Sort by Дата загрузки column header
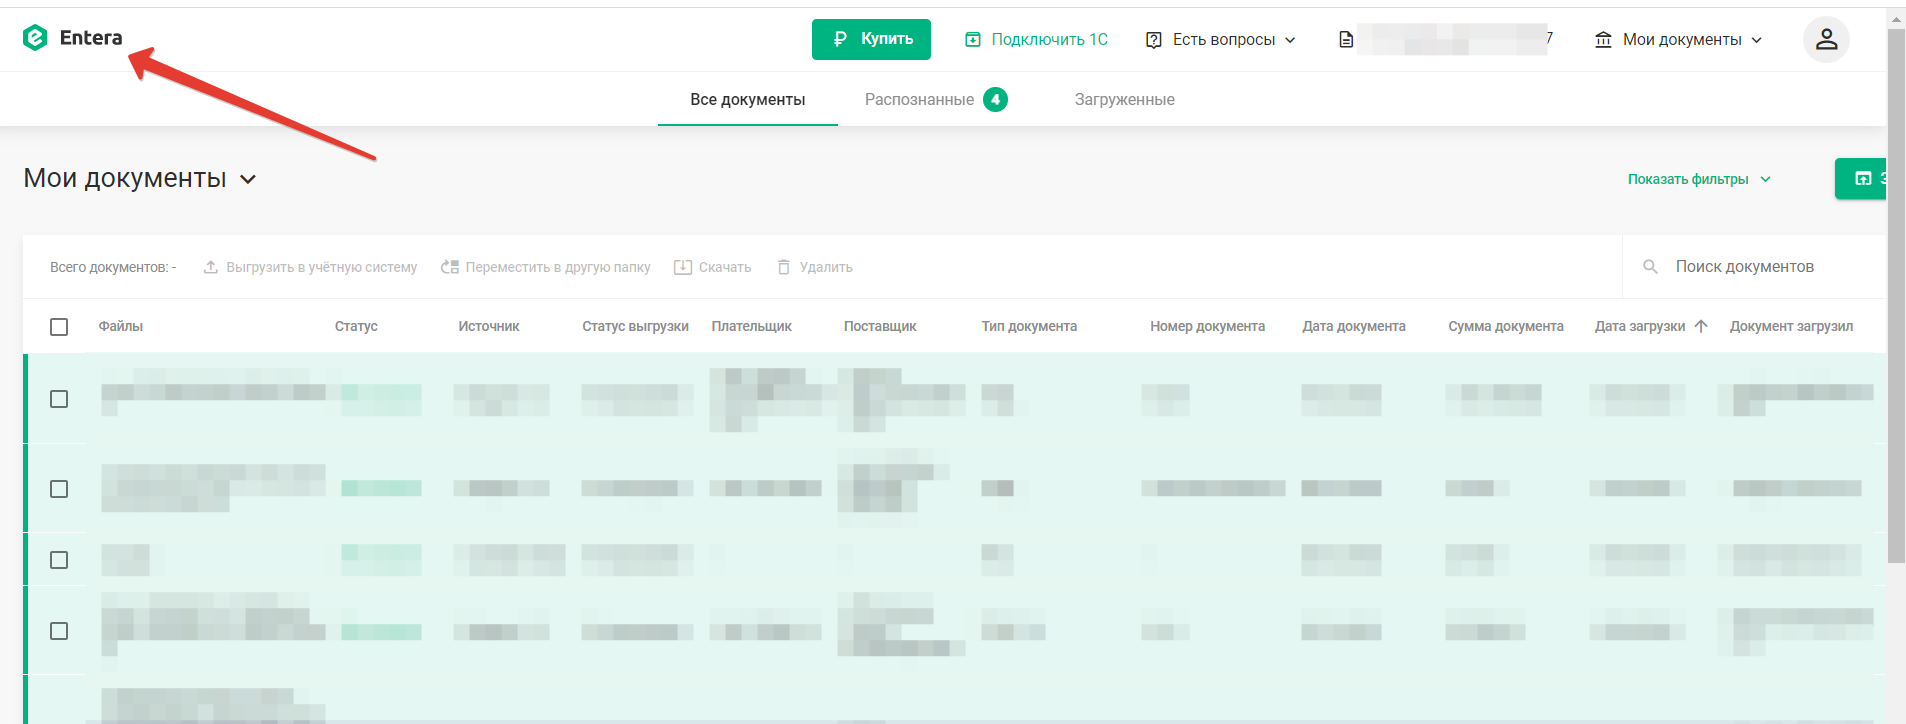 (1640, 326)
